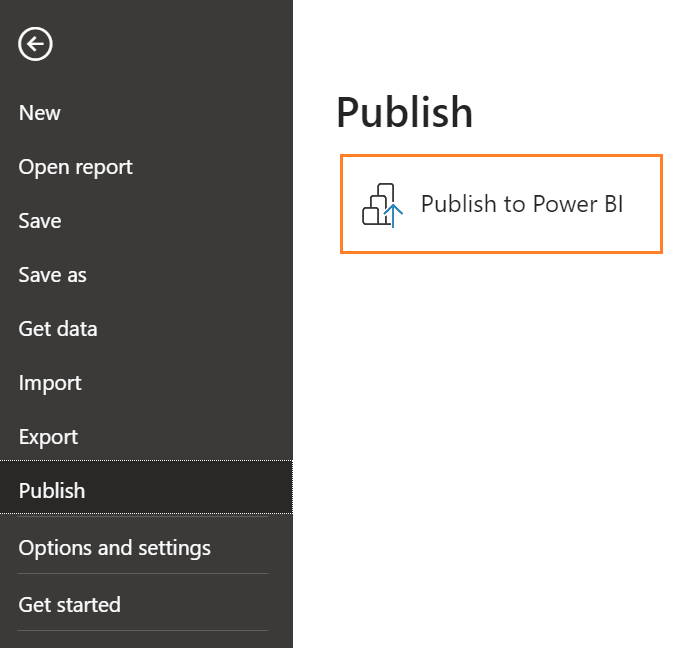Screen dimensions: 680x648
Task: Select the highlighted Publish menu item
Action: point(146,487)
